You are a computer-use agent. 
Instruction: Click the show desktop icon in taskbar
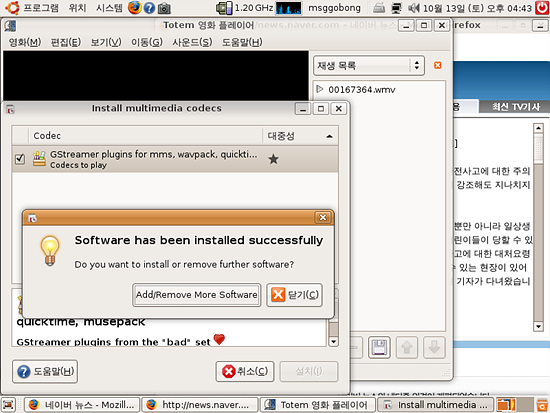click(x=8, y=405)
